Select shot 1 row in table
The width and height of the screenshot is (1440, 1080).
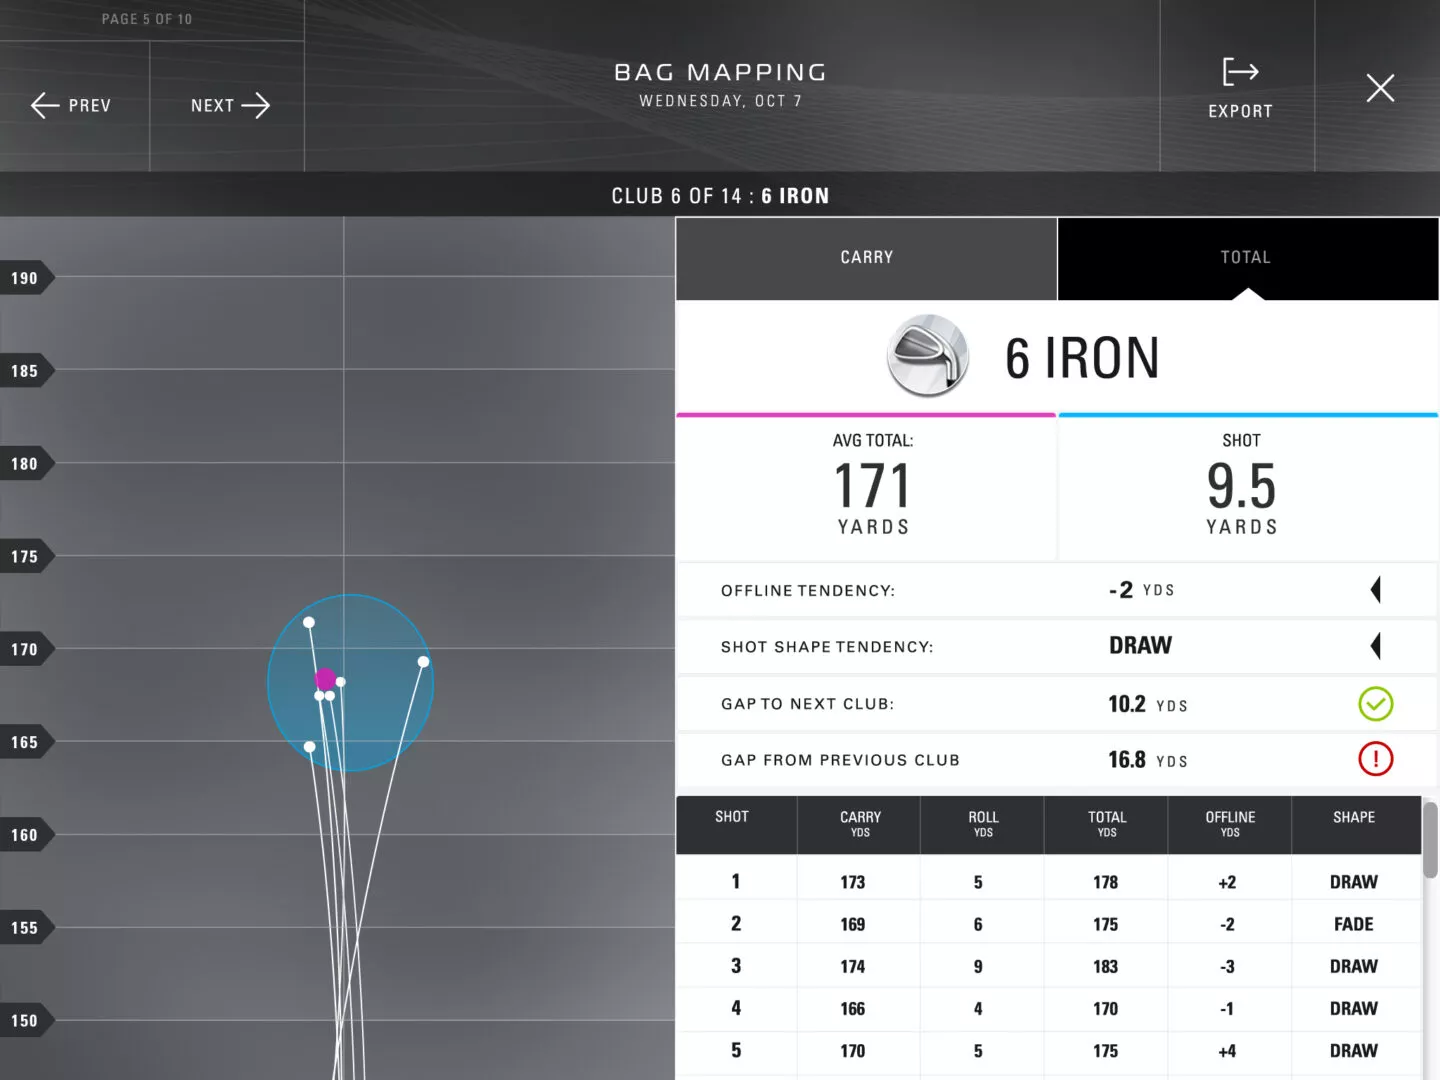pyautogui.click(x=1048, y=882)
